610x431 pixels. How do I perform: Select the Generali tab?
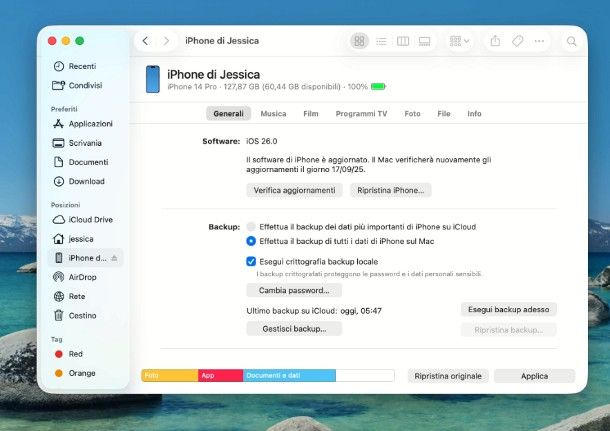coord(228,114)
